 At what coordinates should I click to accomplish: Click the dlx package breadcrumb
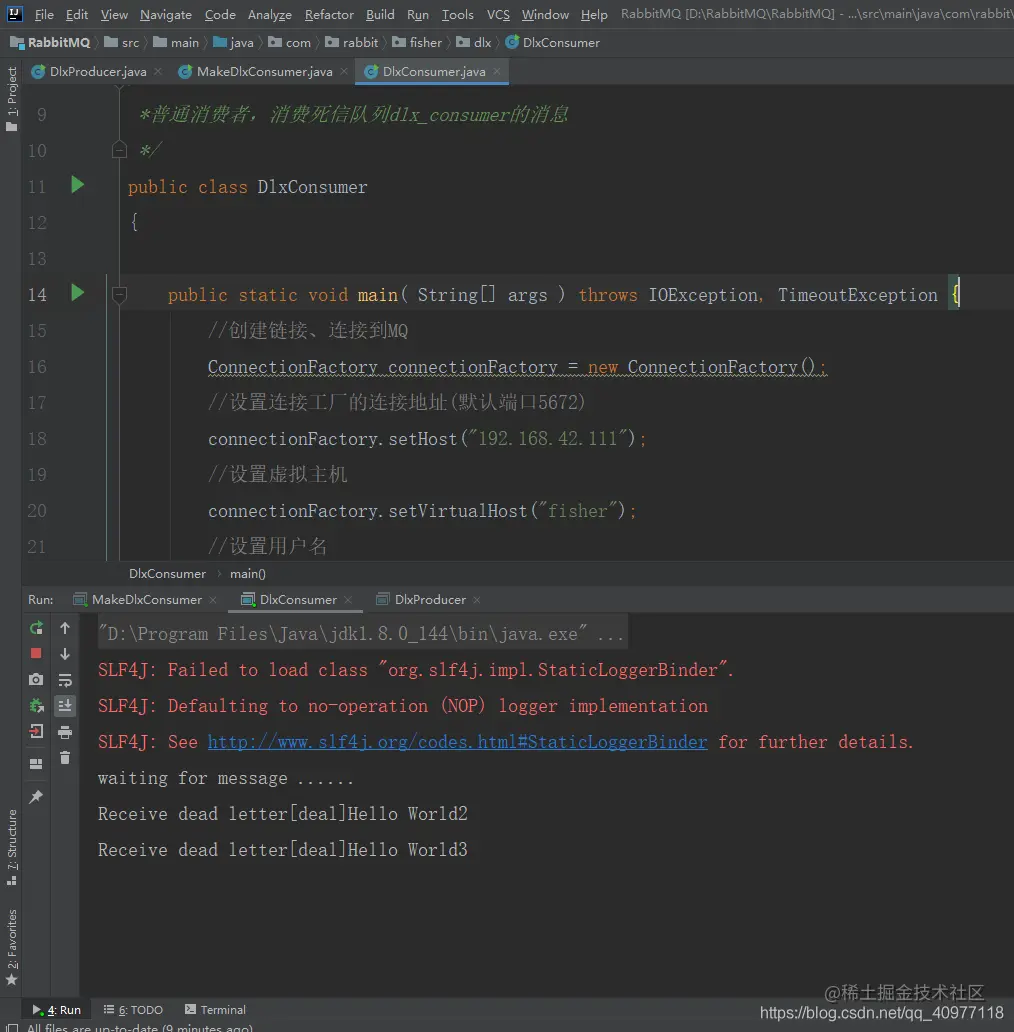point(474,42)
